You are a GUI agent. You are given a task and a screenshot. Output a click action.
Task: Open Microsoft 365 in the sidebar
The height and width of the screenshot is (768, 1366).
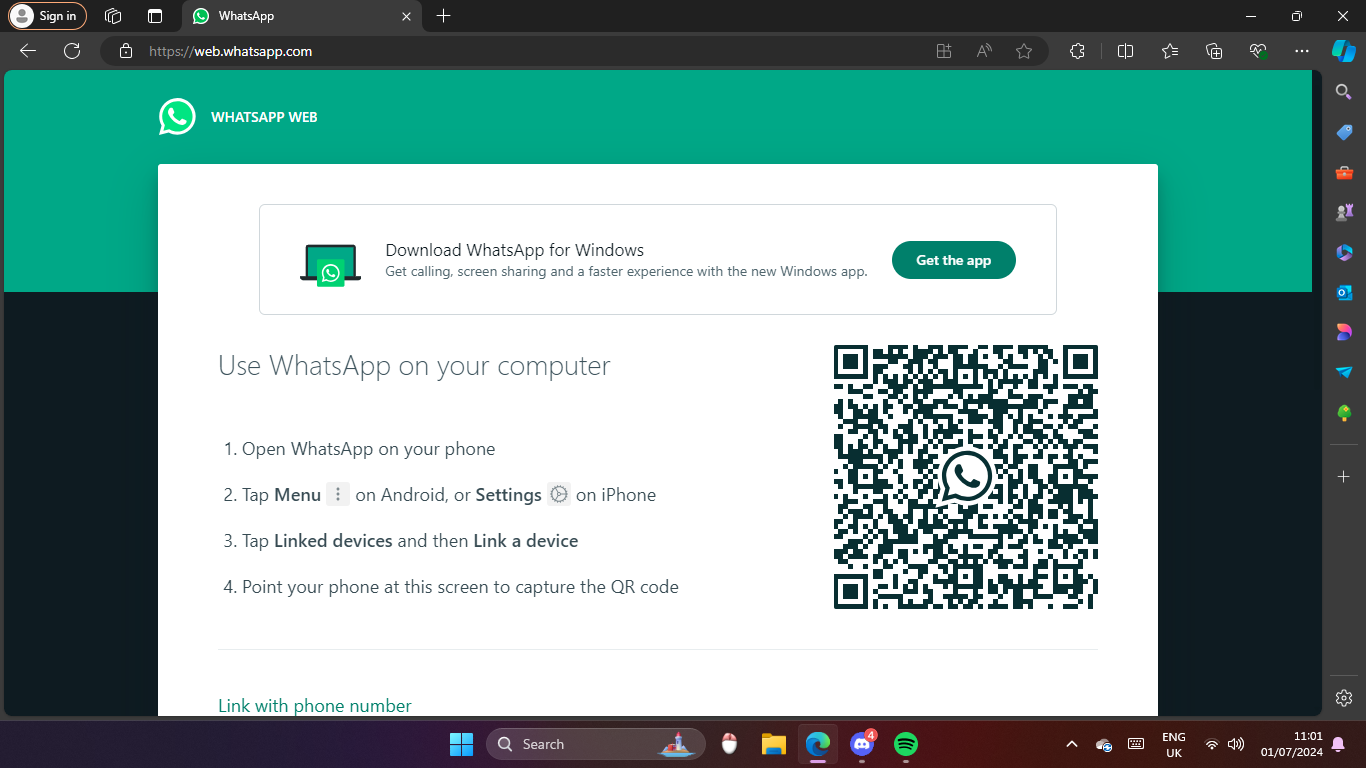1344,252
